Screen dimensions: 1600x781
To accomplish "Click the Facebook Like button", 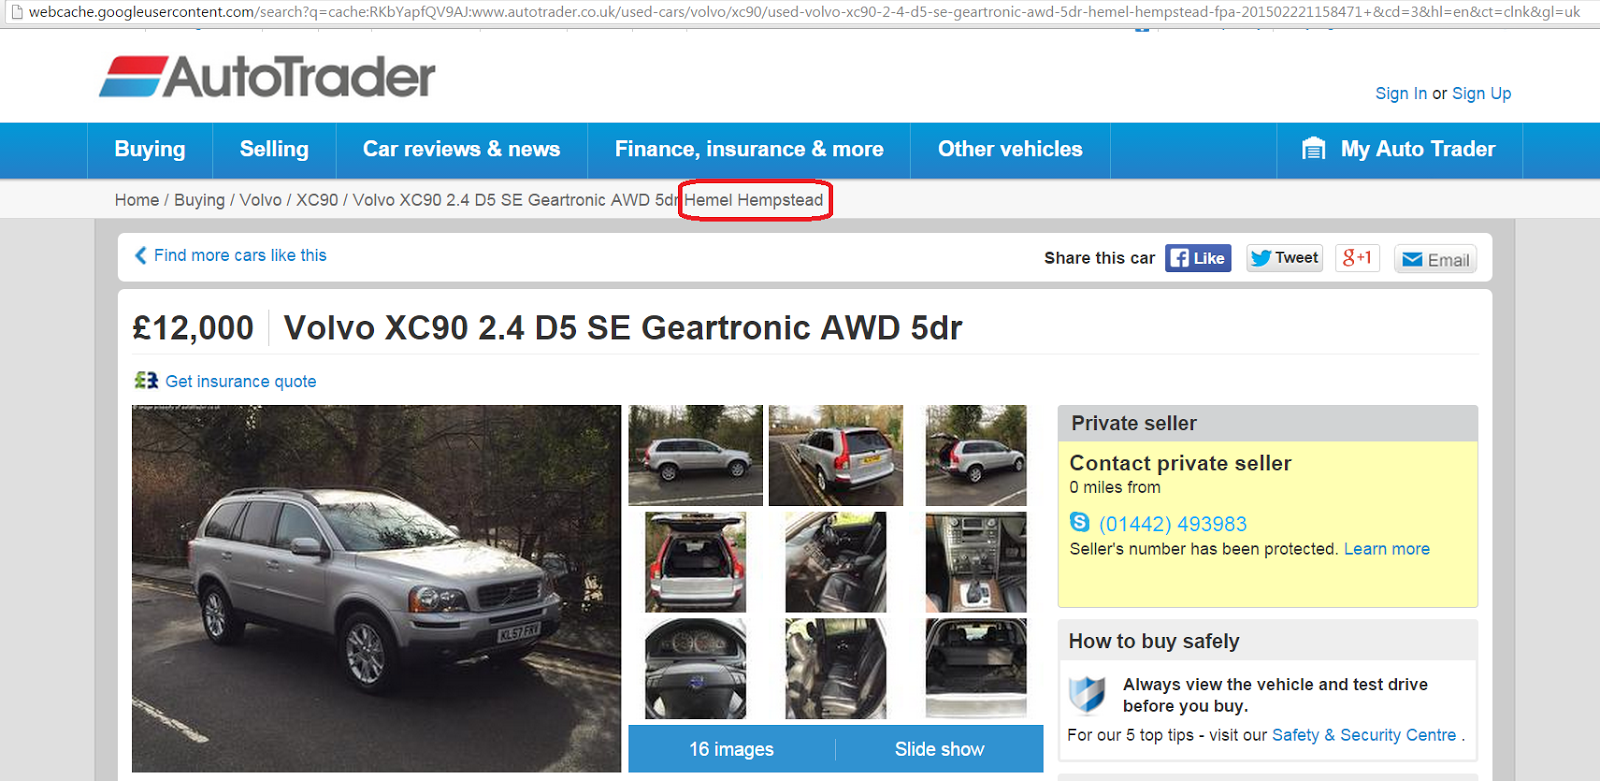I will click(x=1198, y=258).
